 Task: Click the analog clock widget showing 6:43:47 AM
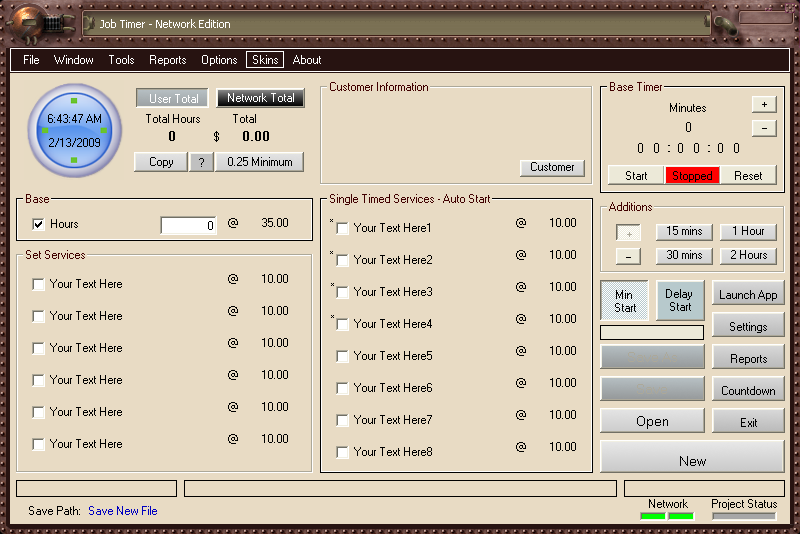74,131
